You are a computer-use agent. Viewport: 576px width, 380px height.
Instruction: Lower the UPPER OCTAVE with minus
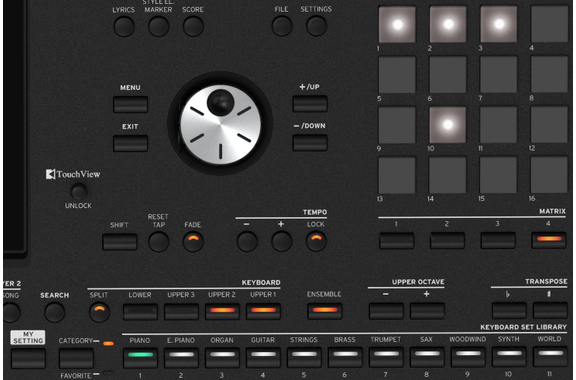[x=386, y=311]
